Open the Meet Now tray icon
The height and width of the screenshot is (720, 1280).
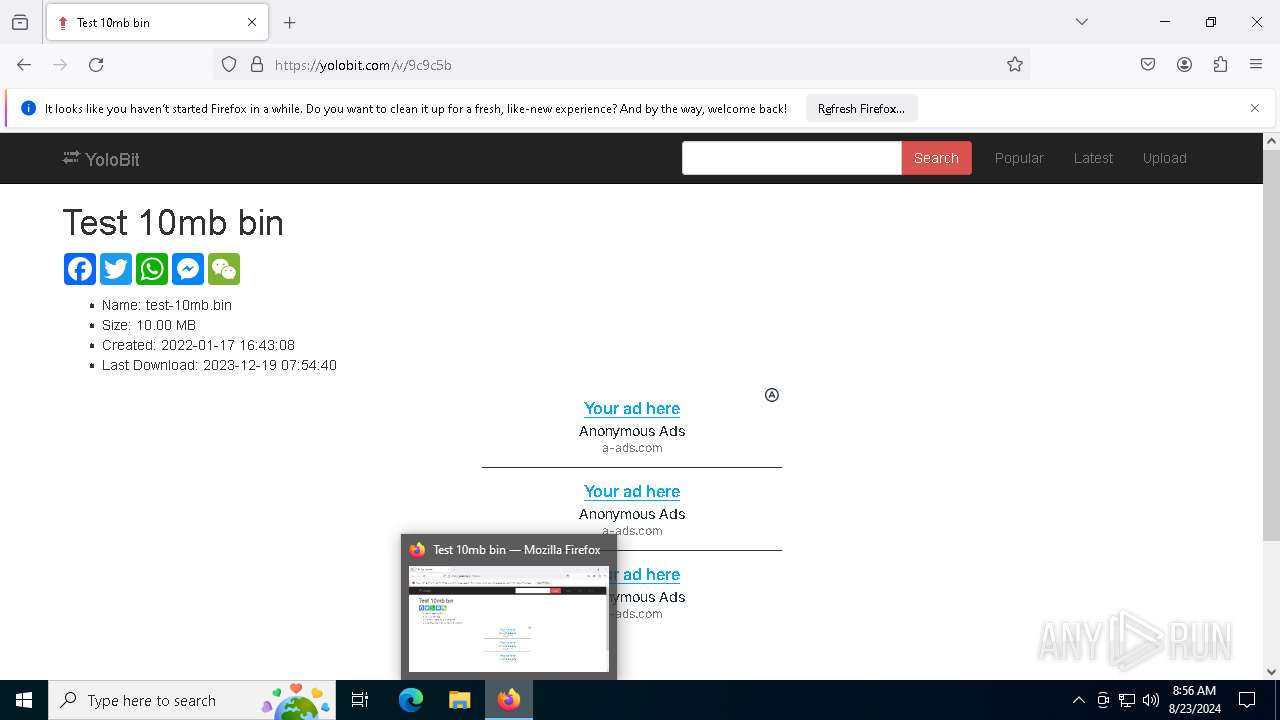click(1103, 700)
